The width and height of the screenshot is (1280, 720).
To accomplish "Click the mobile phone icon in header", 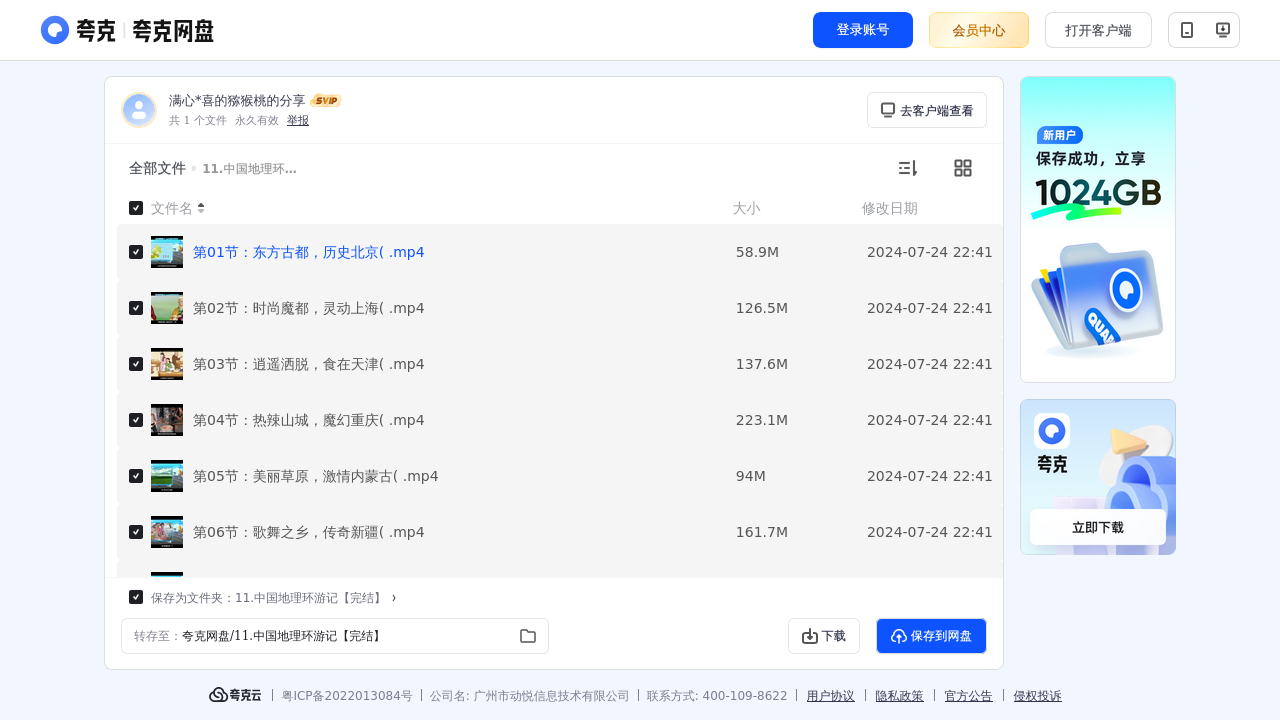I will [x=1187, y=30].
